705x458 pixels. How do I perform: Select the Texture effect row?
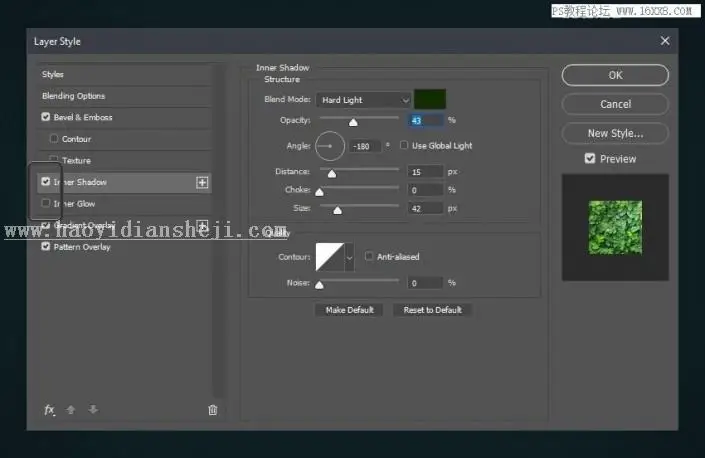[125, 160]
